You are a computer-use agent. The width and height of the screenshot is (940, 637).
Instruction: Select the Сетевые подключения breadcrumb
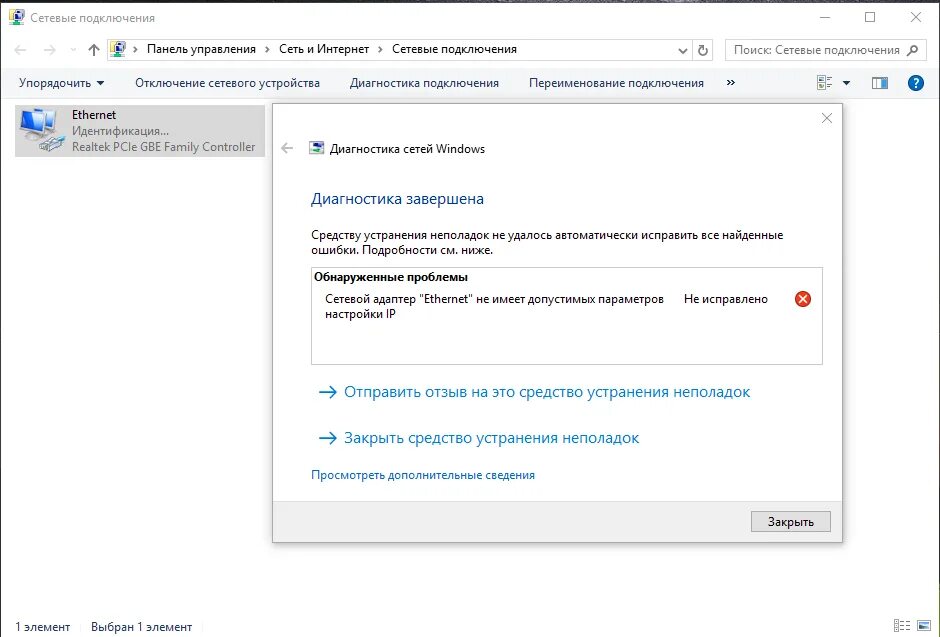[x=454, y=49]
